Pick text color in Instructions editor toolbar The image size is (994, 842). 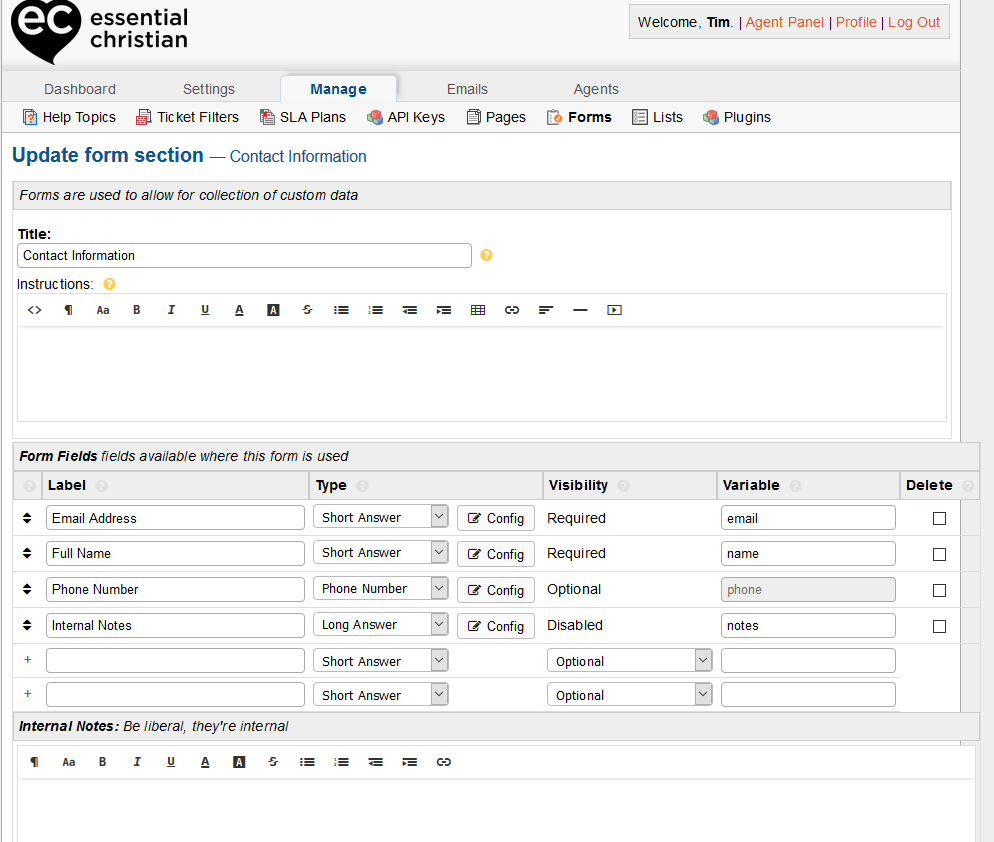click(239, 310)
